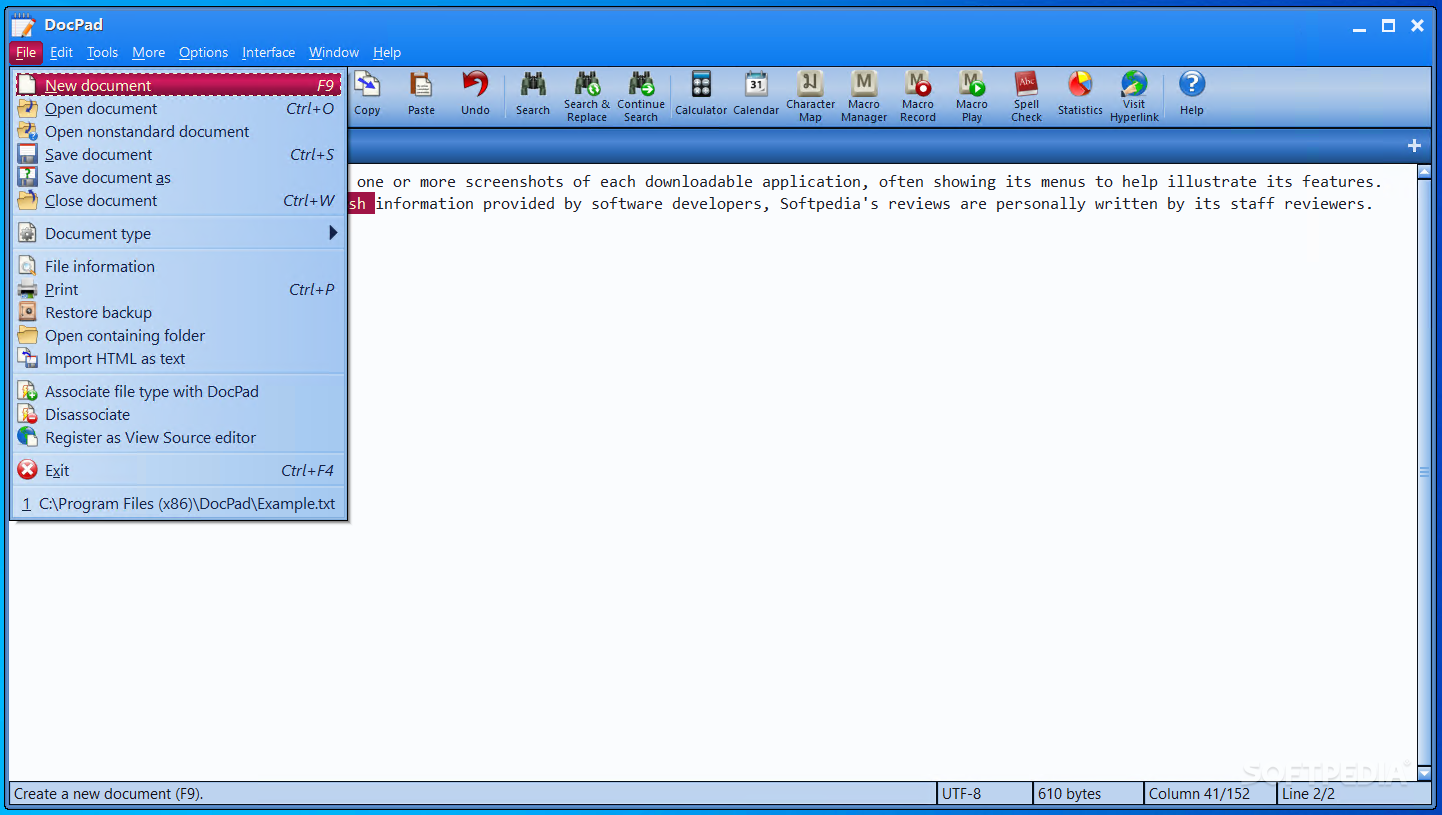
Task: Click the Copy toolbar icon
Action: pos(367,95)
